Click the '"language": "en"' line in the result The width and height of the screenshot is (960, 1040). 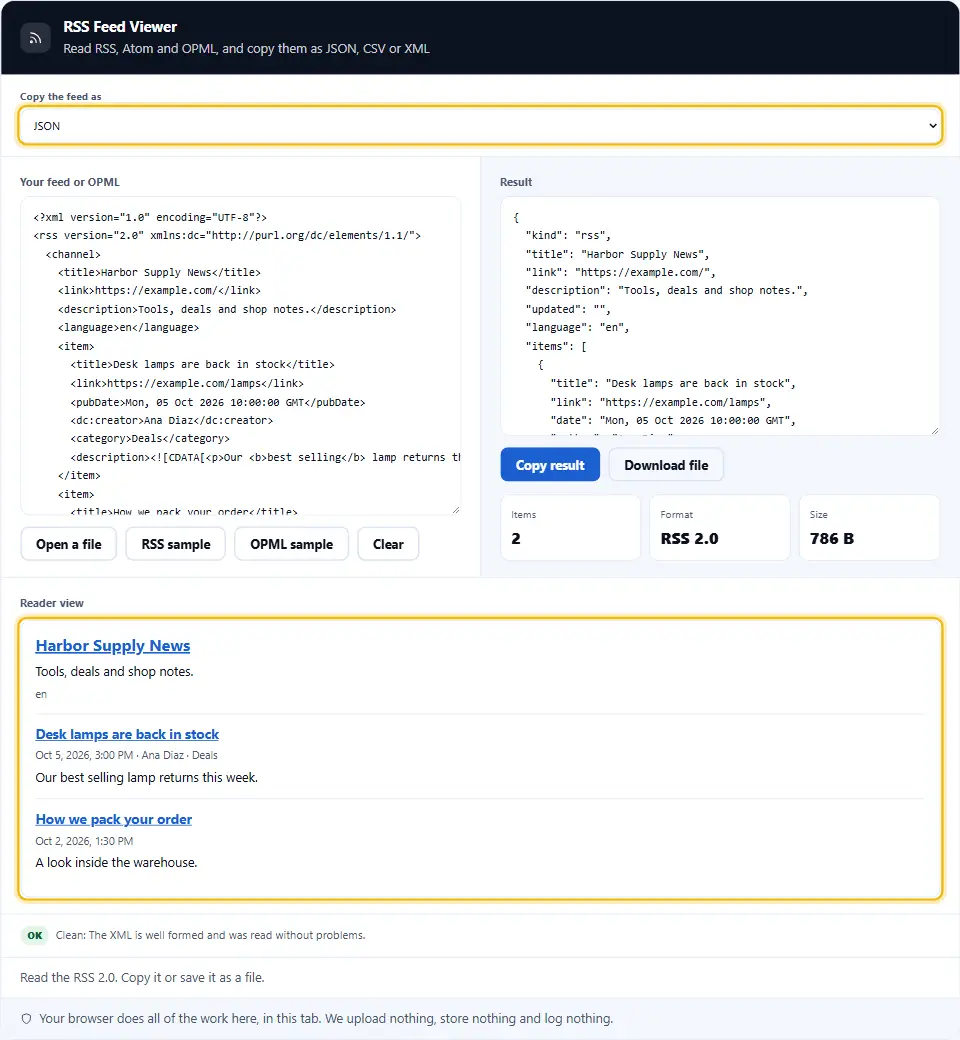point(577,328)
